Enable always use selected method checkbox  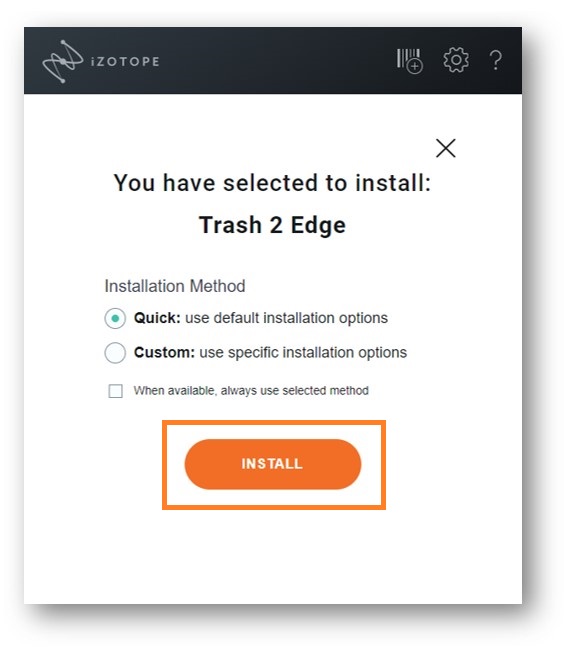115,391
